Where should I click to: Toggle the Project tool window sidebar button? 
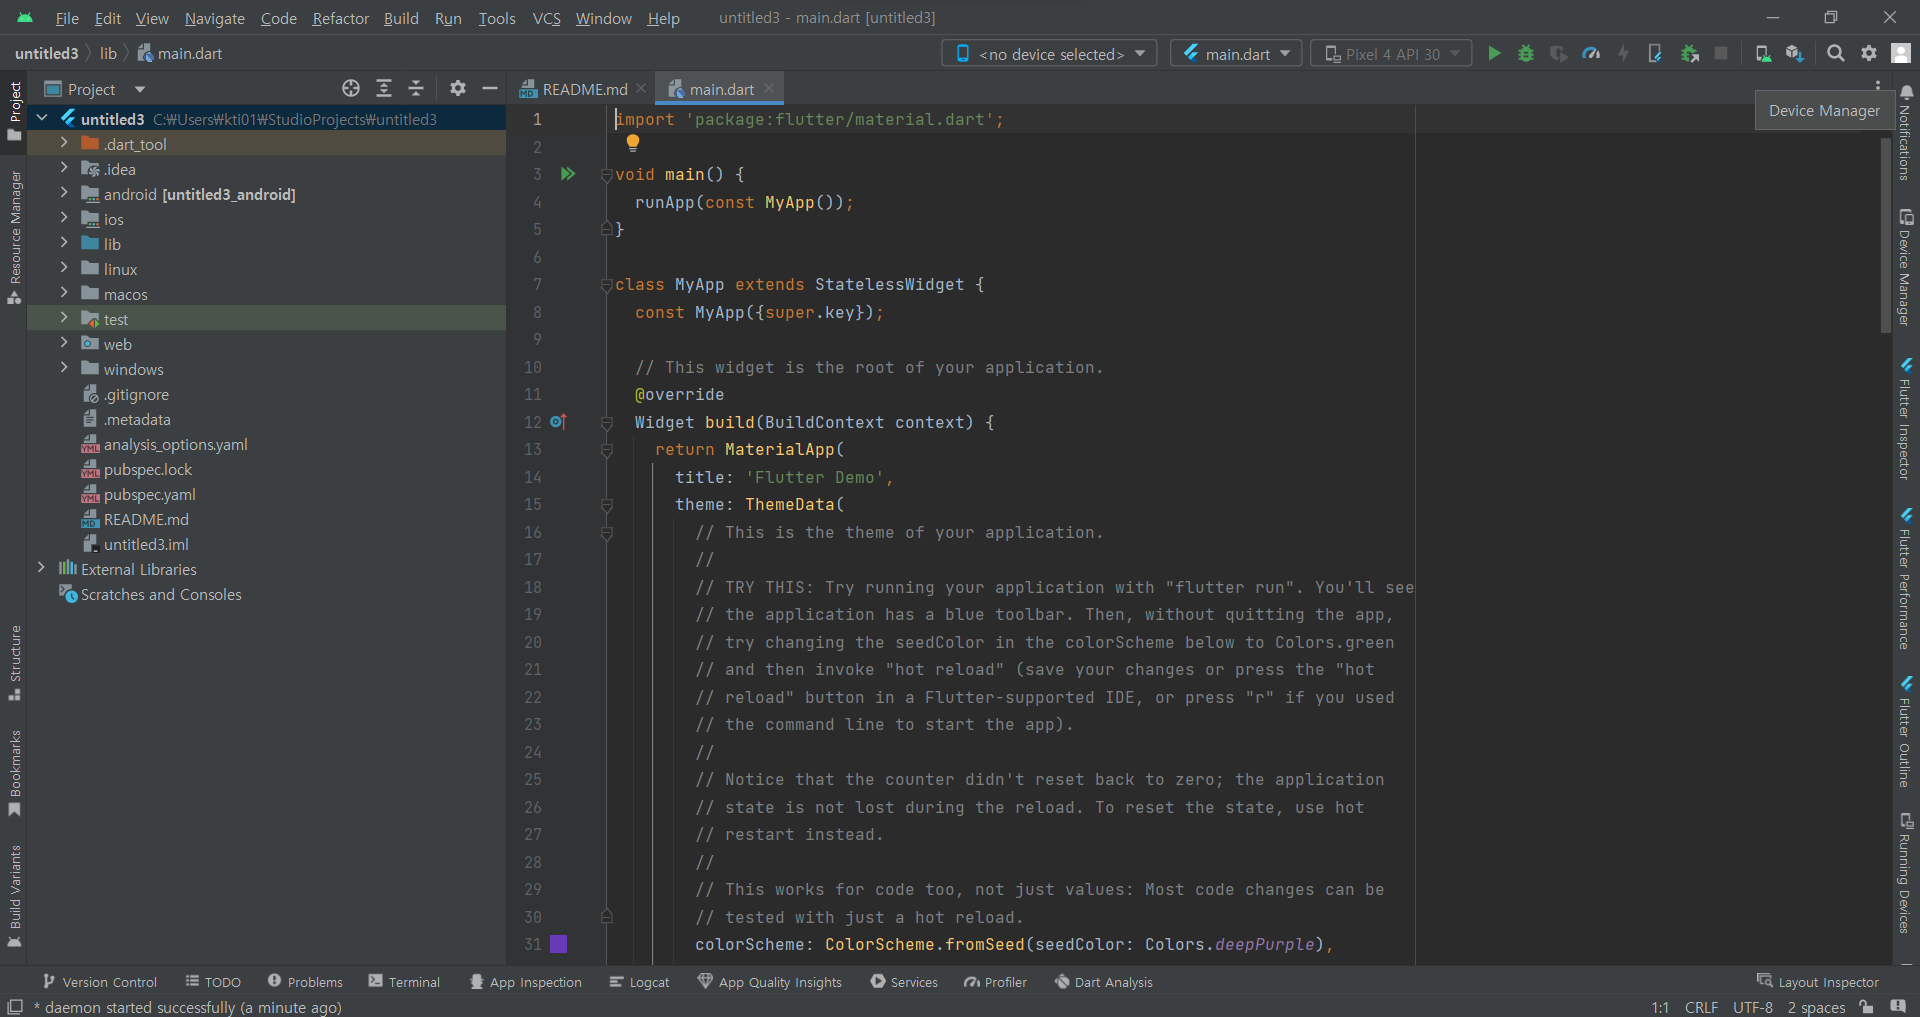[x=15, y=111]
